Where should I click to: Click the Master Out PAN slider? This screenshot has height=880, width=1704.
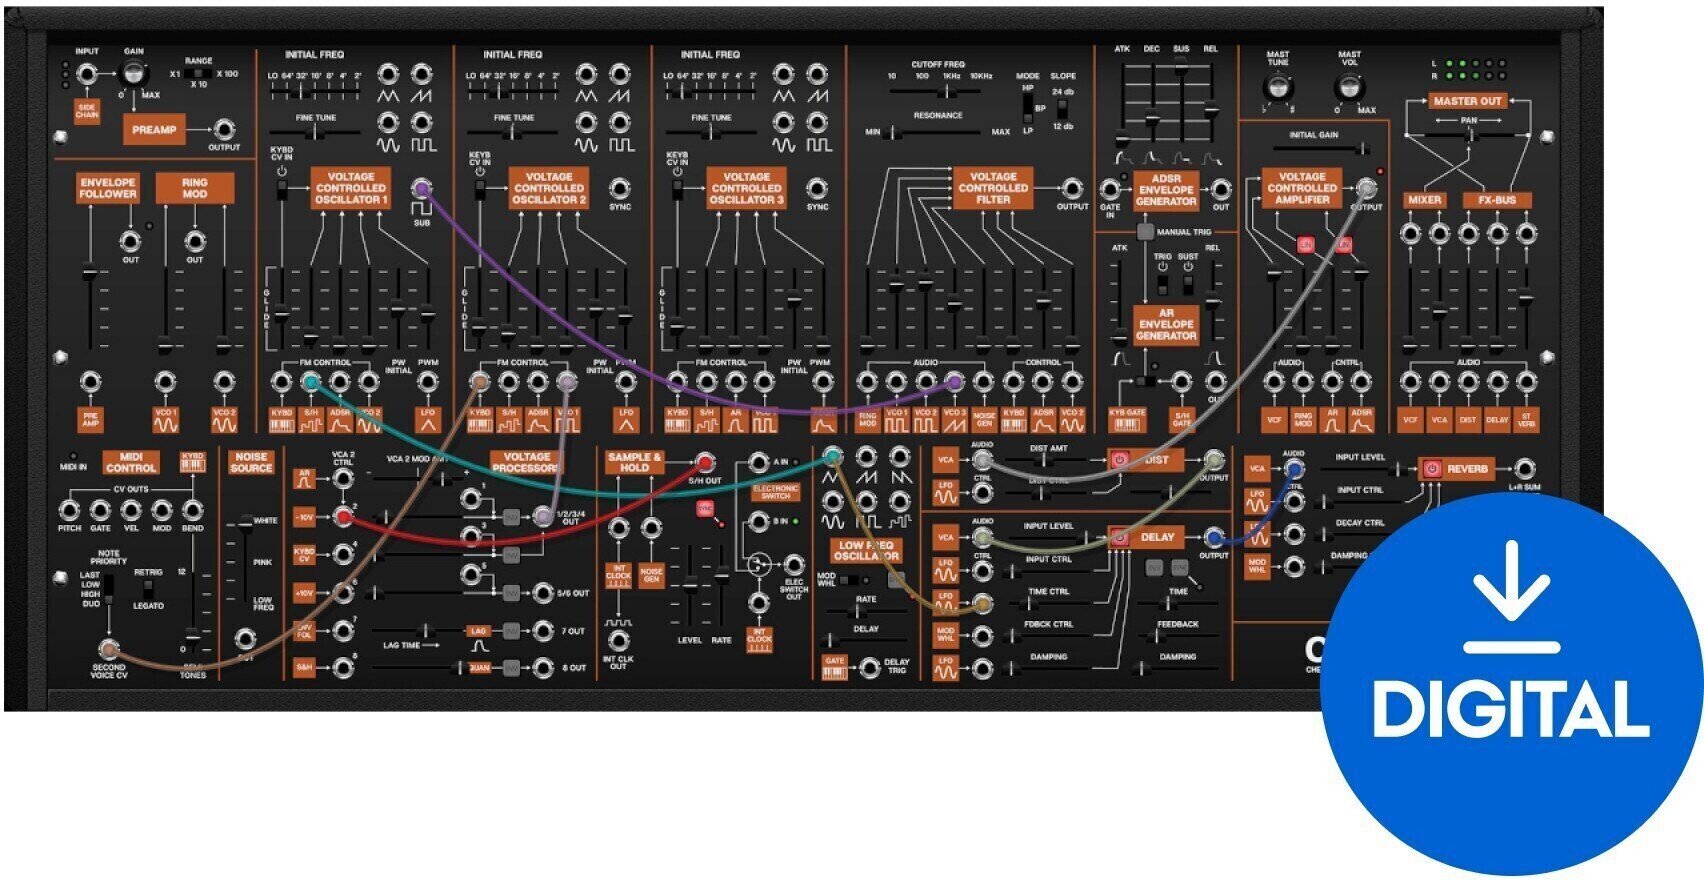(x=1468, y=134)
